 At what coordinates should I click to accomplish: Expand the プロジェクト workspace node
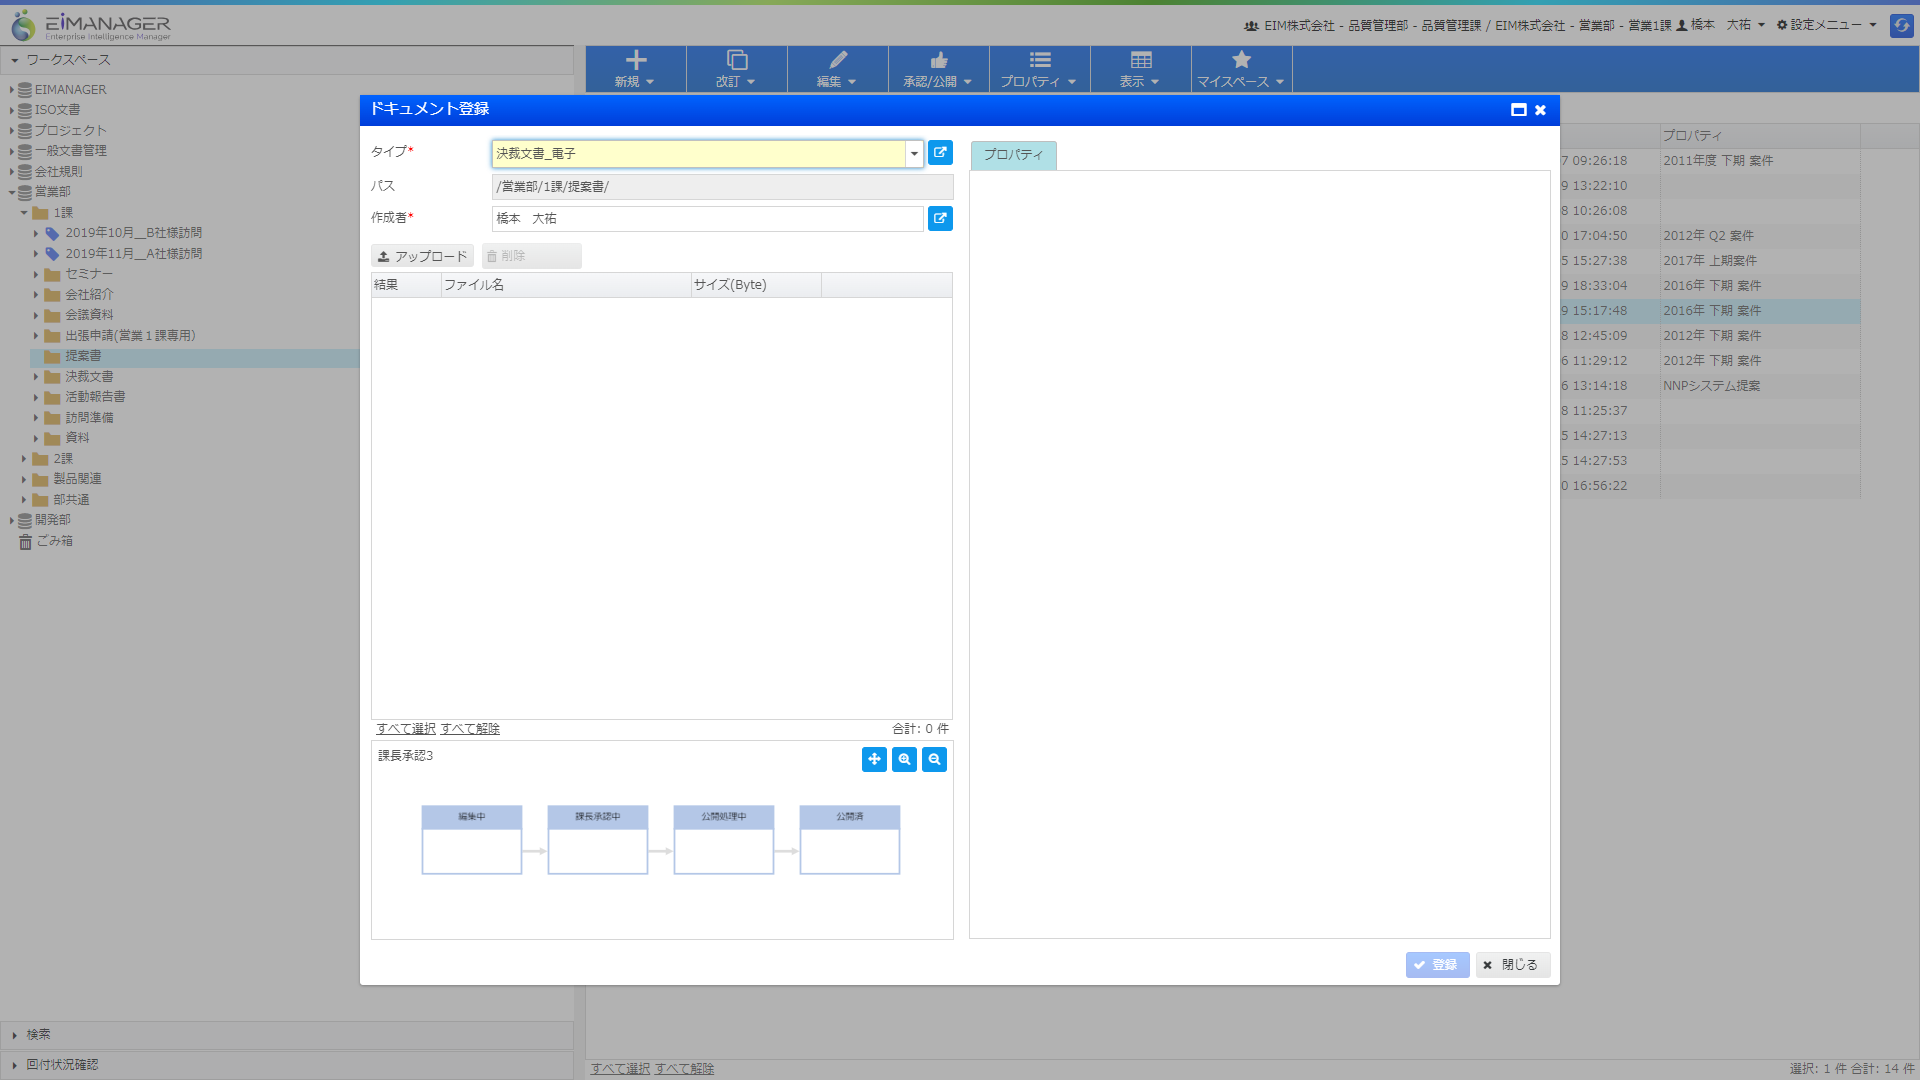[x=12, y=131]
